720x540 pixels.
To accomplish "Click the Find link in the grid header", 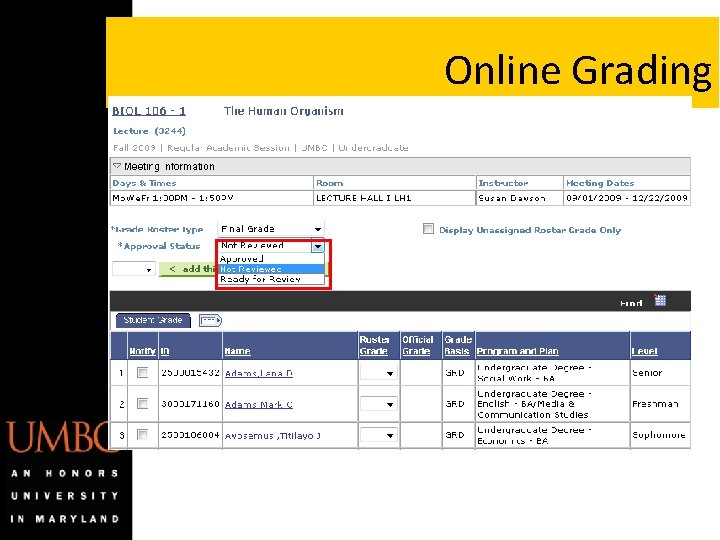I will coord(631,303).
